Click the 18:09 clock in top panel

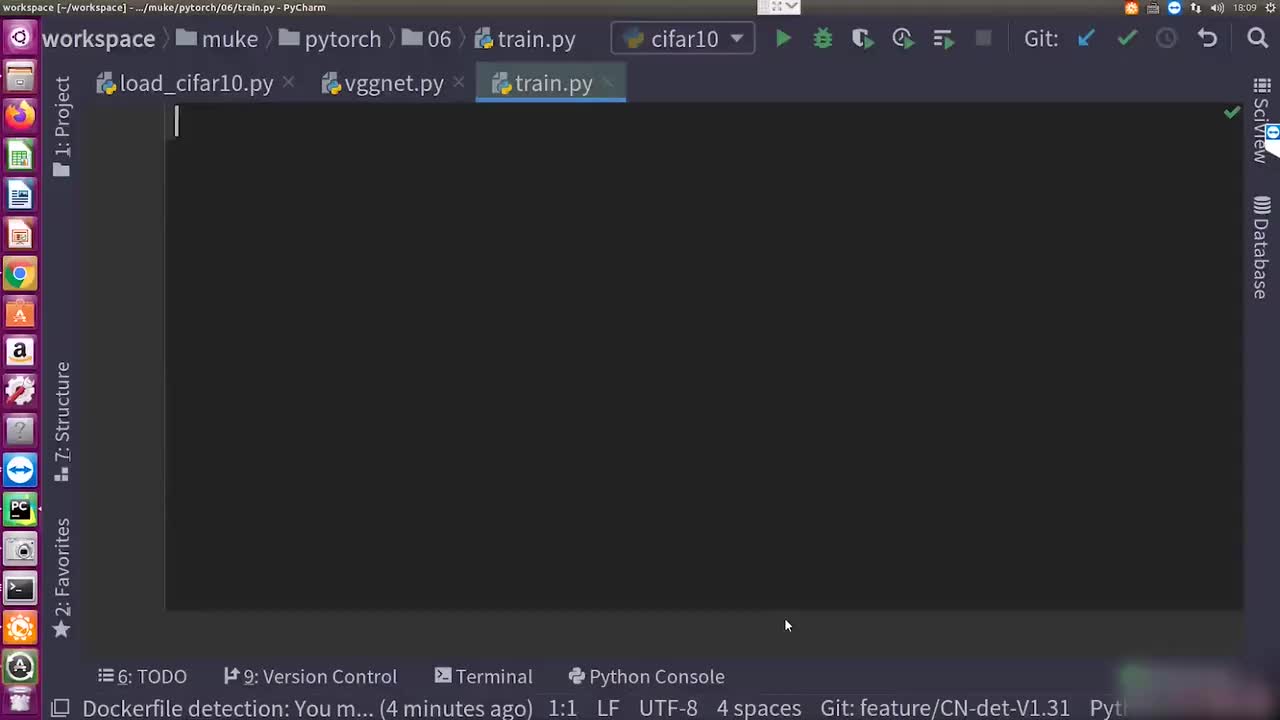[1245, 8]
